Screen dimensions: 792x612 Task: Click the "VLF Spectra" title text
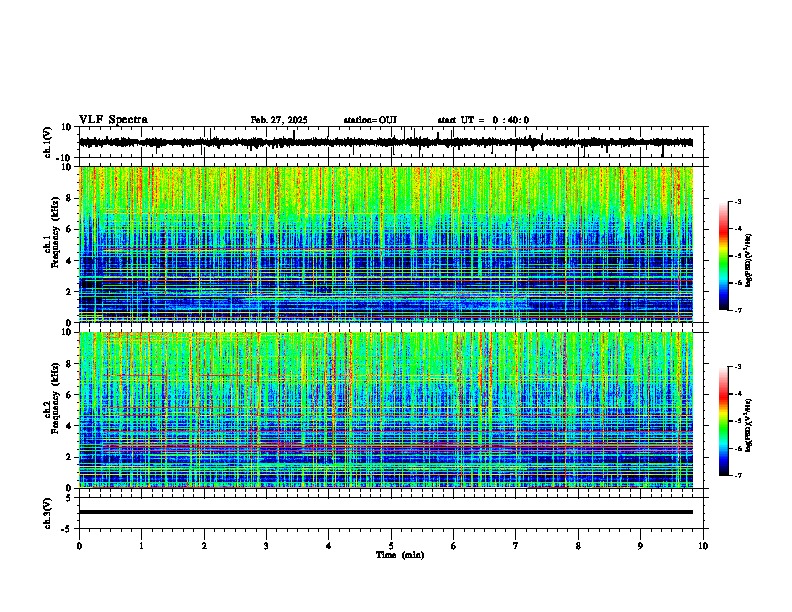pyautogui.click(x=113, y=120)
